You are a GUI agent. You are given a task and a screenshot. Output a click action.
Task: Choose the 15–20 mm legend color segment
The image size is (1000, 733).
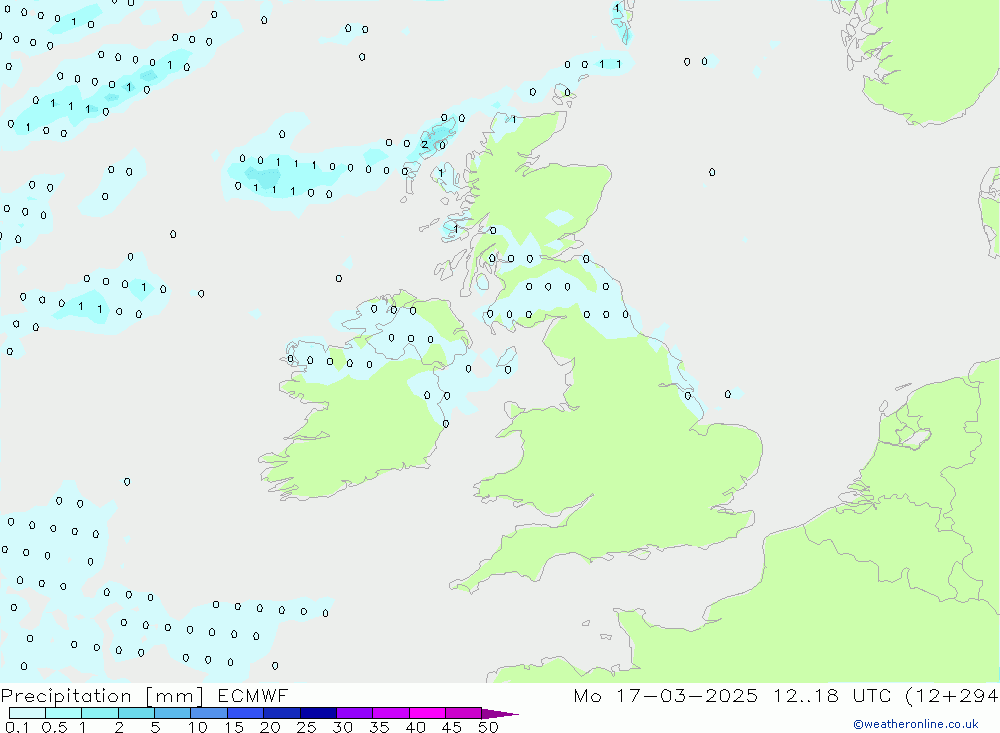tap(245, 713)
